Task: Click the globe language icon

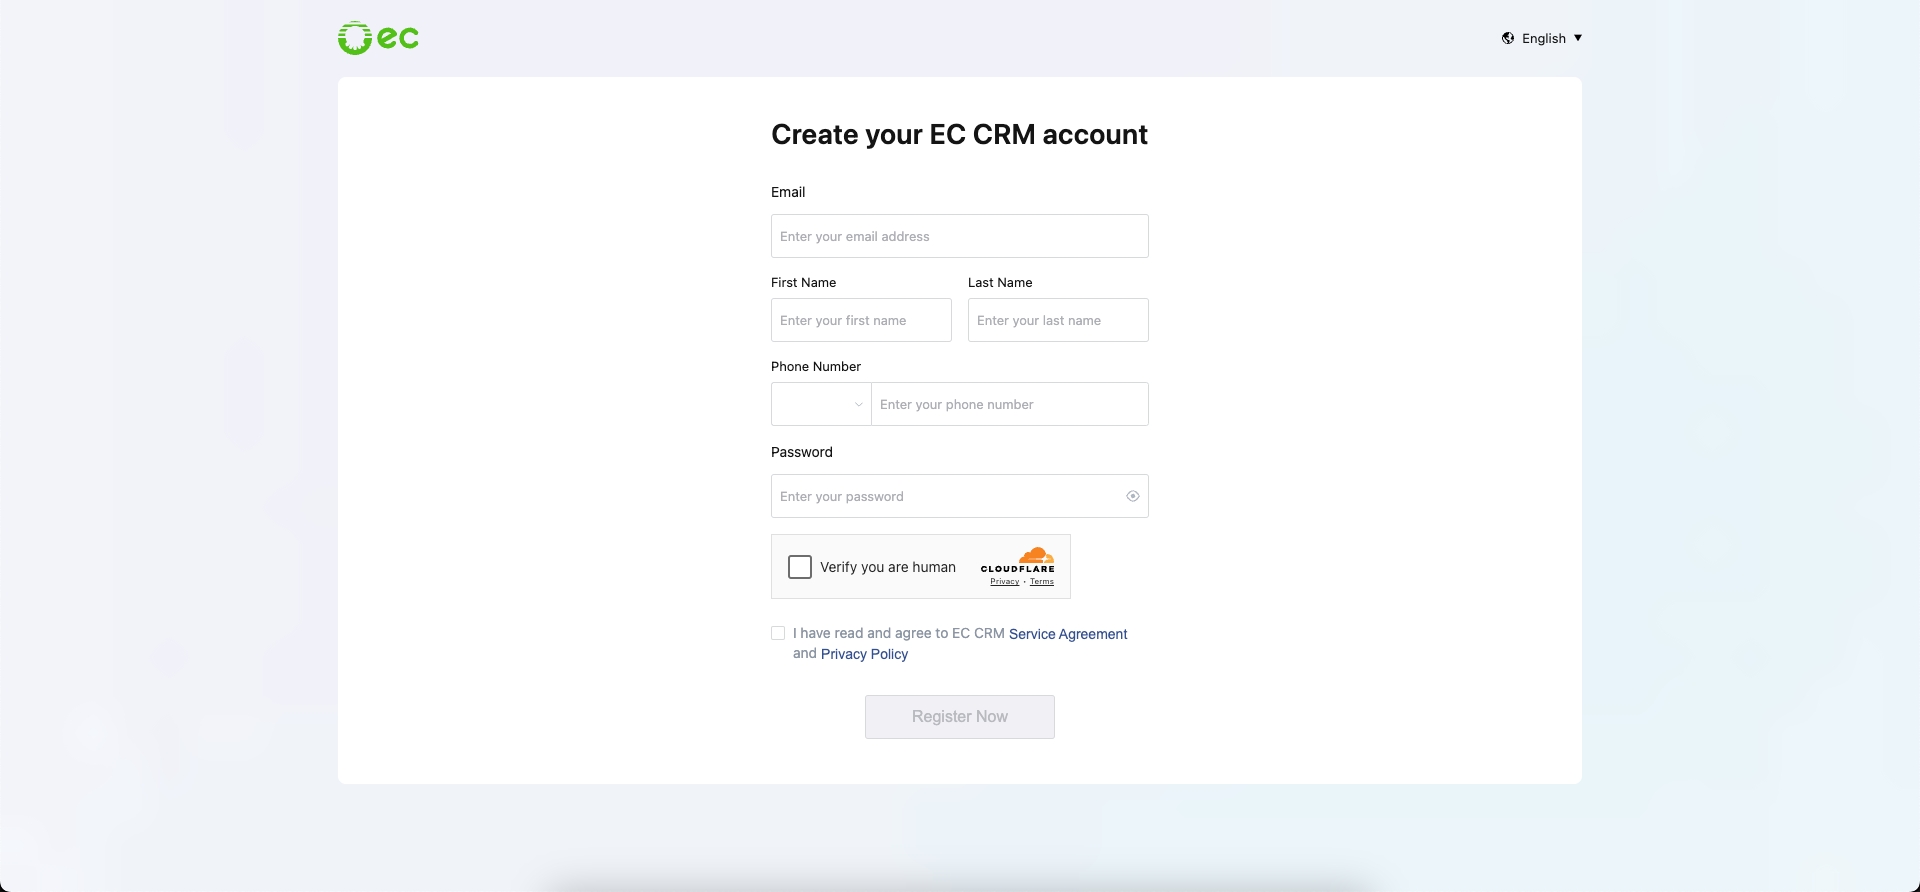Action: coord(1508,38)
